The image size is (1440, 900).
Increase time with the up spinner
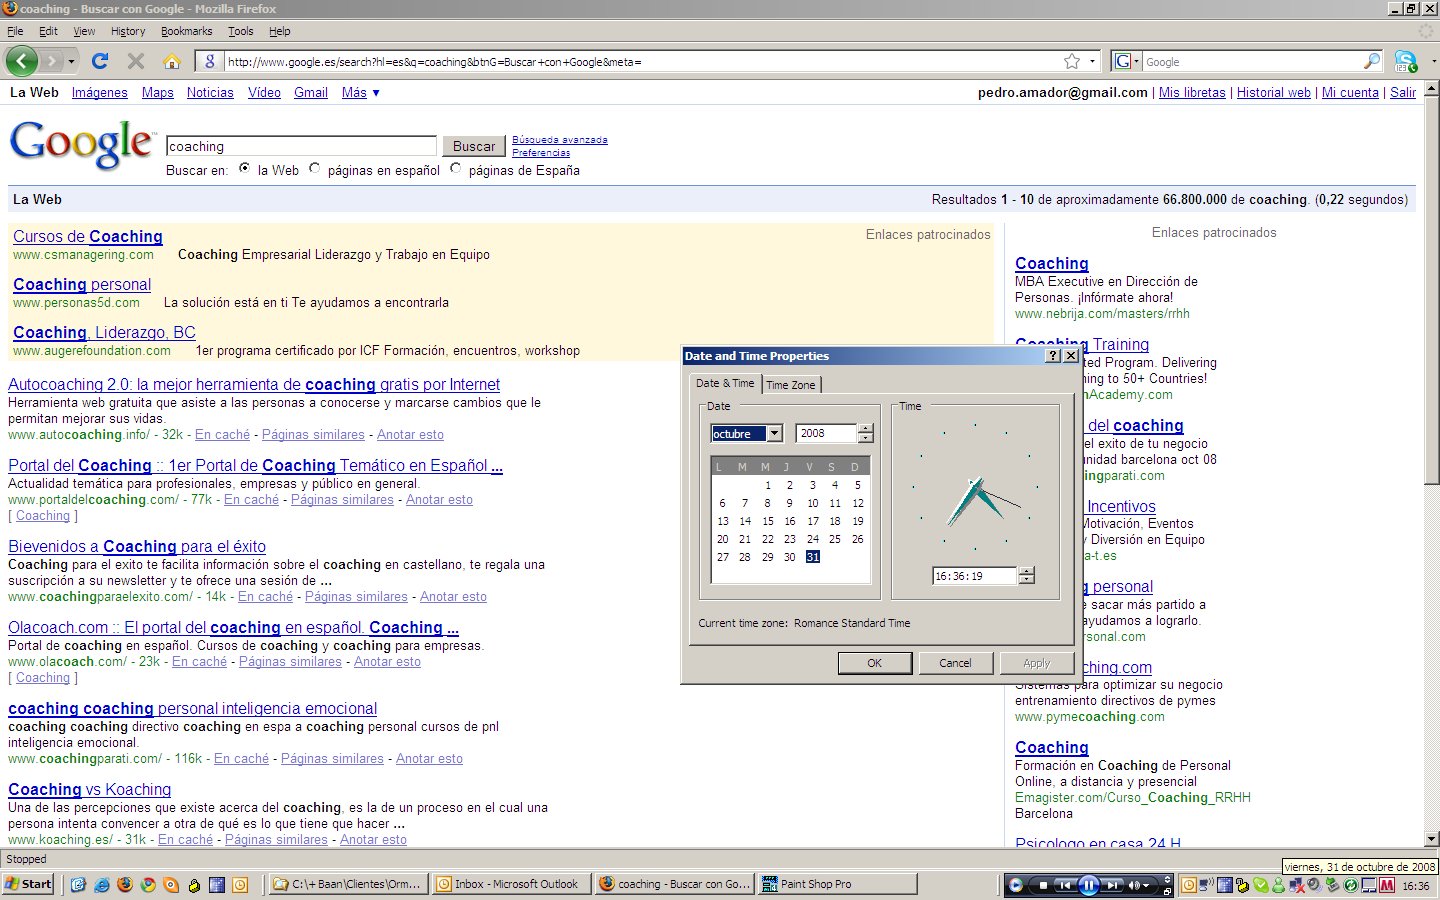click(x=1026, y=571)
